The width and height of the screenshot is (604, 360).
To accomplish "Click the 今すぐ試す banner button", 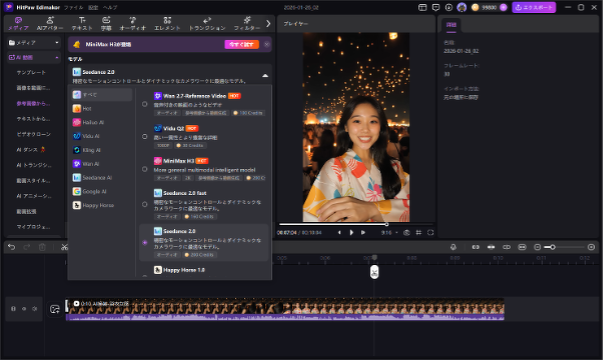I will tap(242, 44).
